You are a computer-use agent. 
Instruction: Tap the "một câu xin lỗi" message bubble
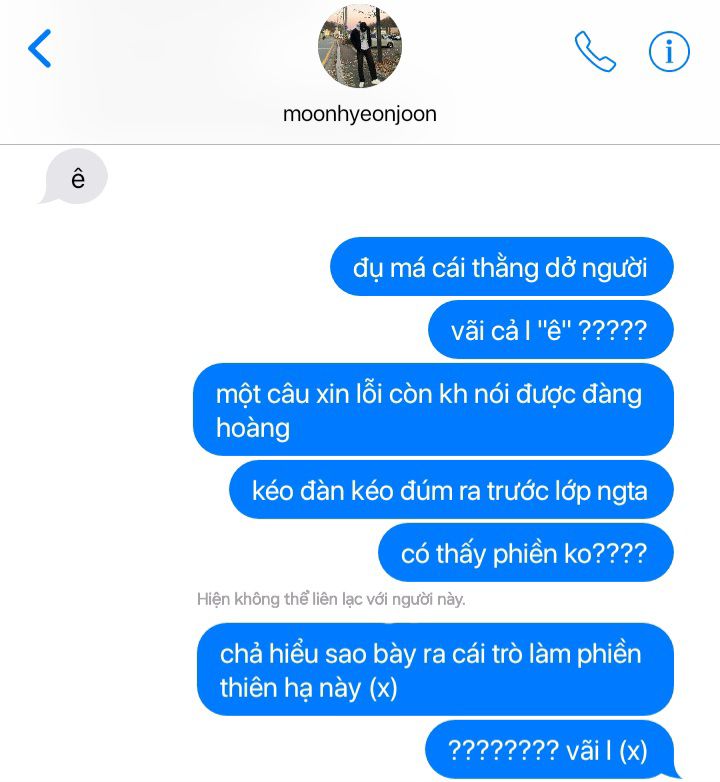[433, 409]
